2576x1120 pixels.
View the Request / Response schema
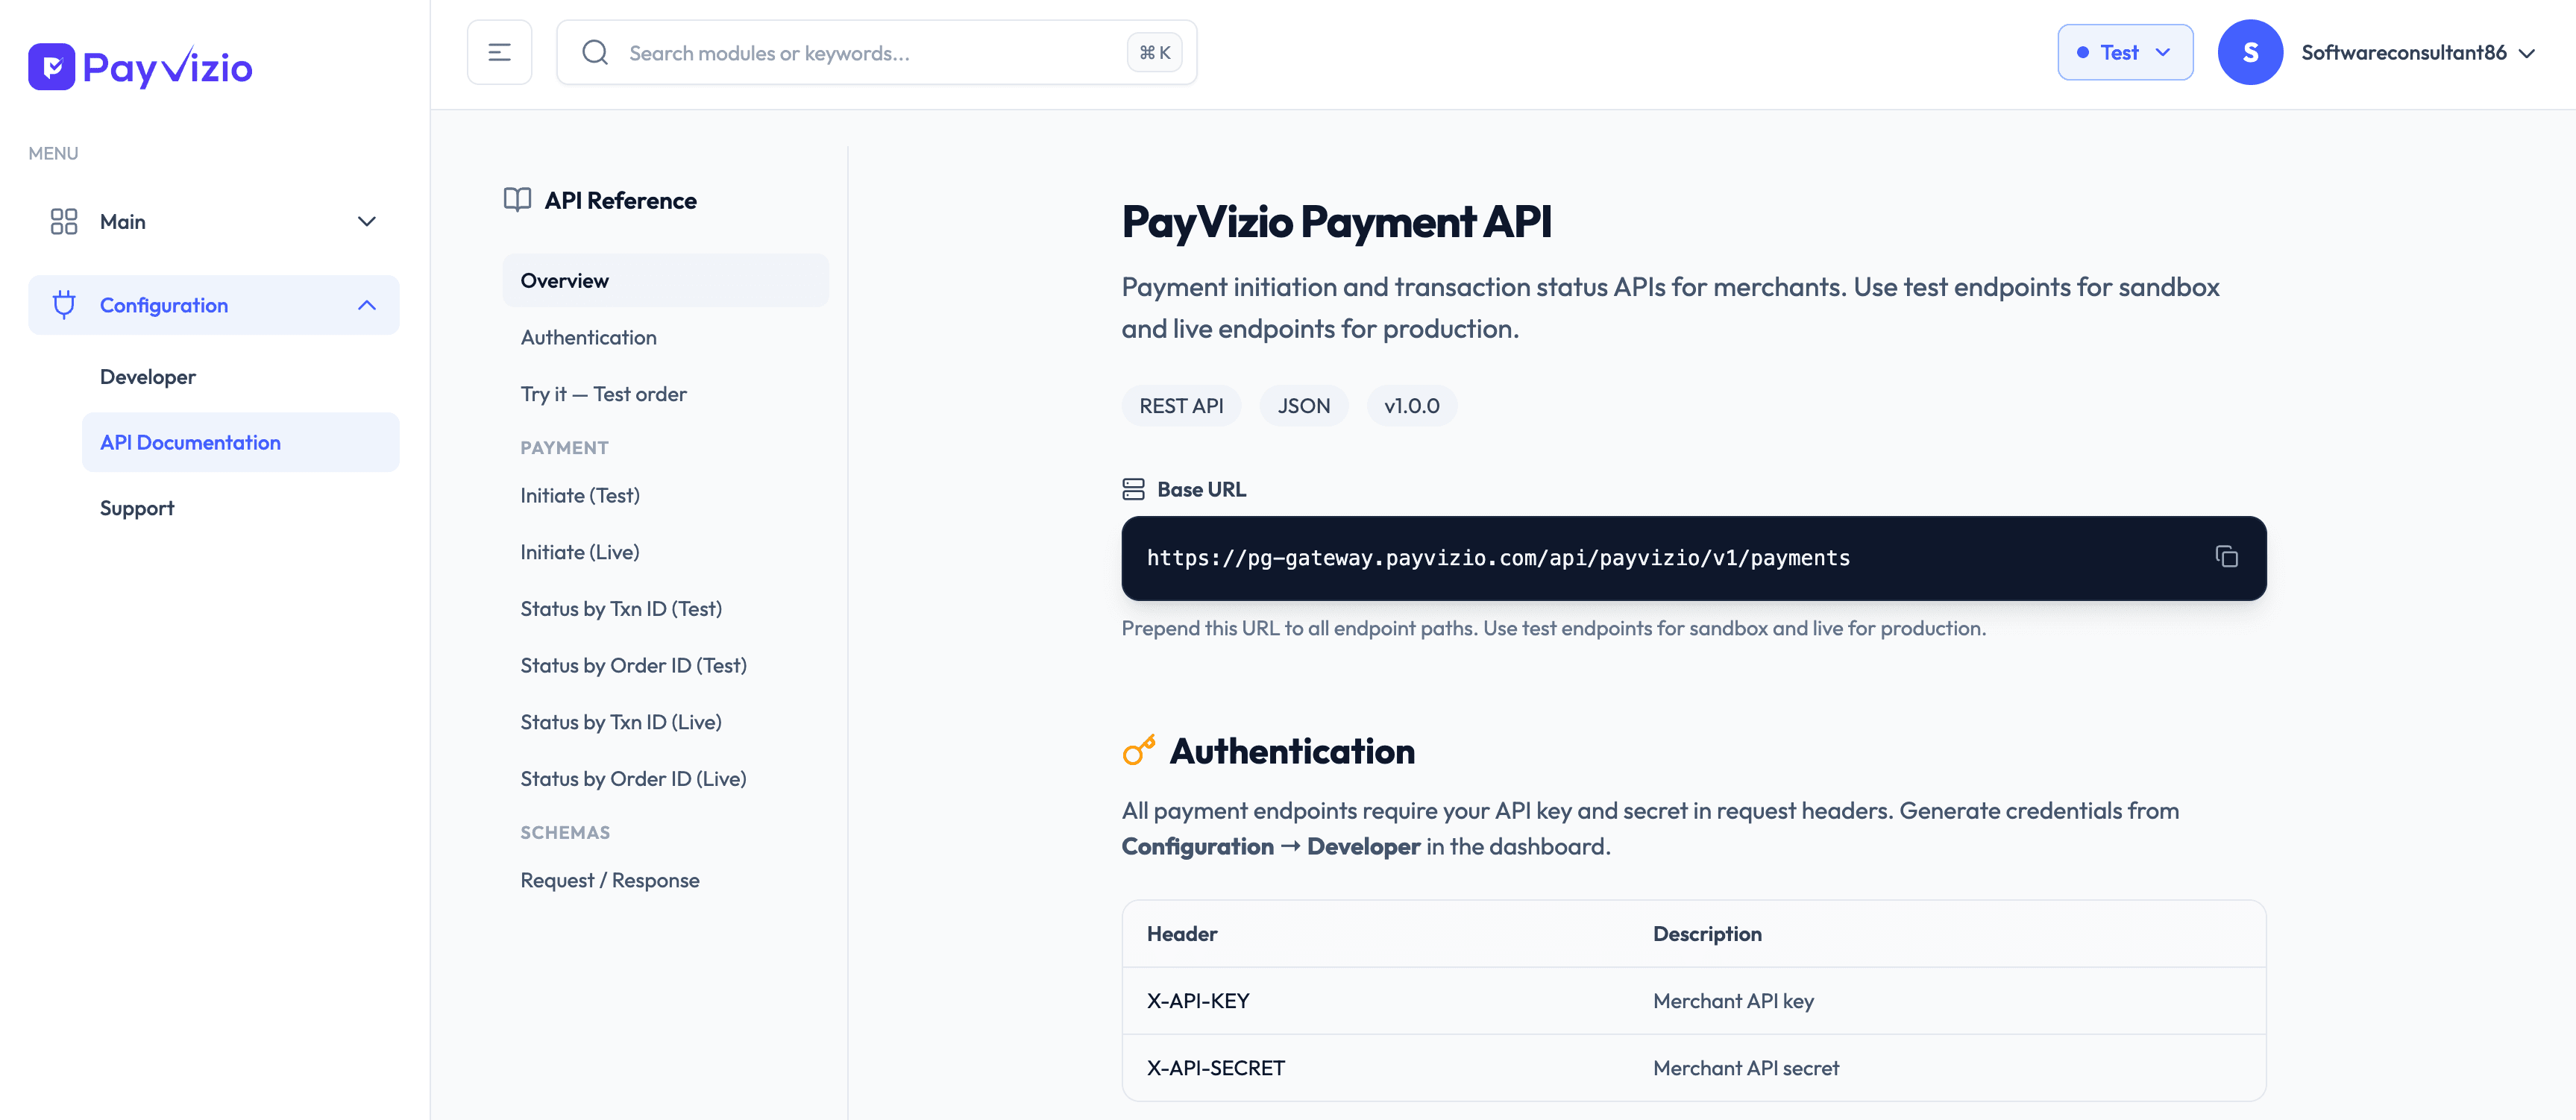[x=609, y=880]
